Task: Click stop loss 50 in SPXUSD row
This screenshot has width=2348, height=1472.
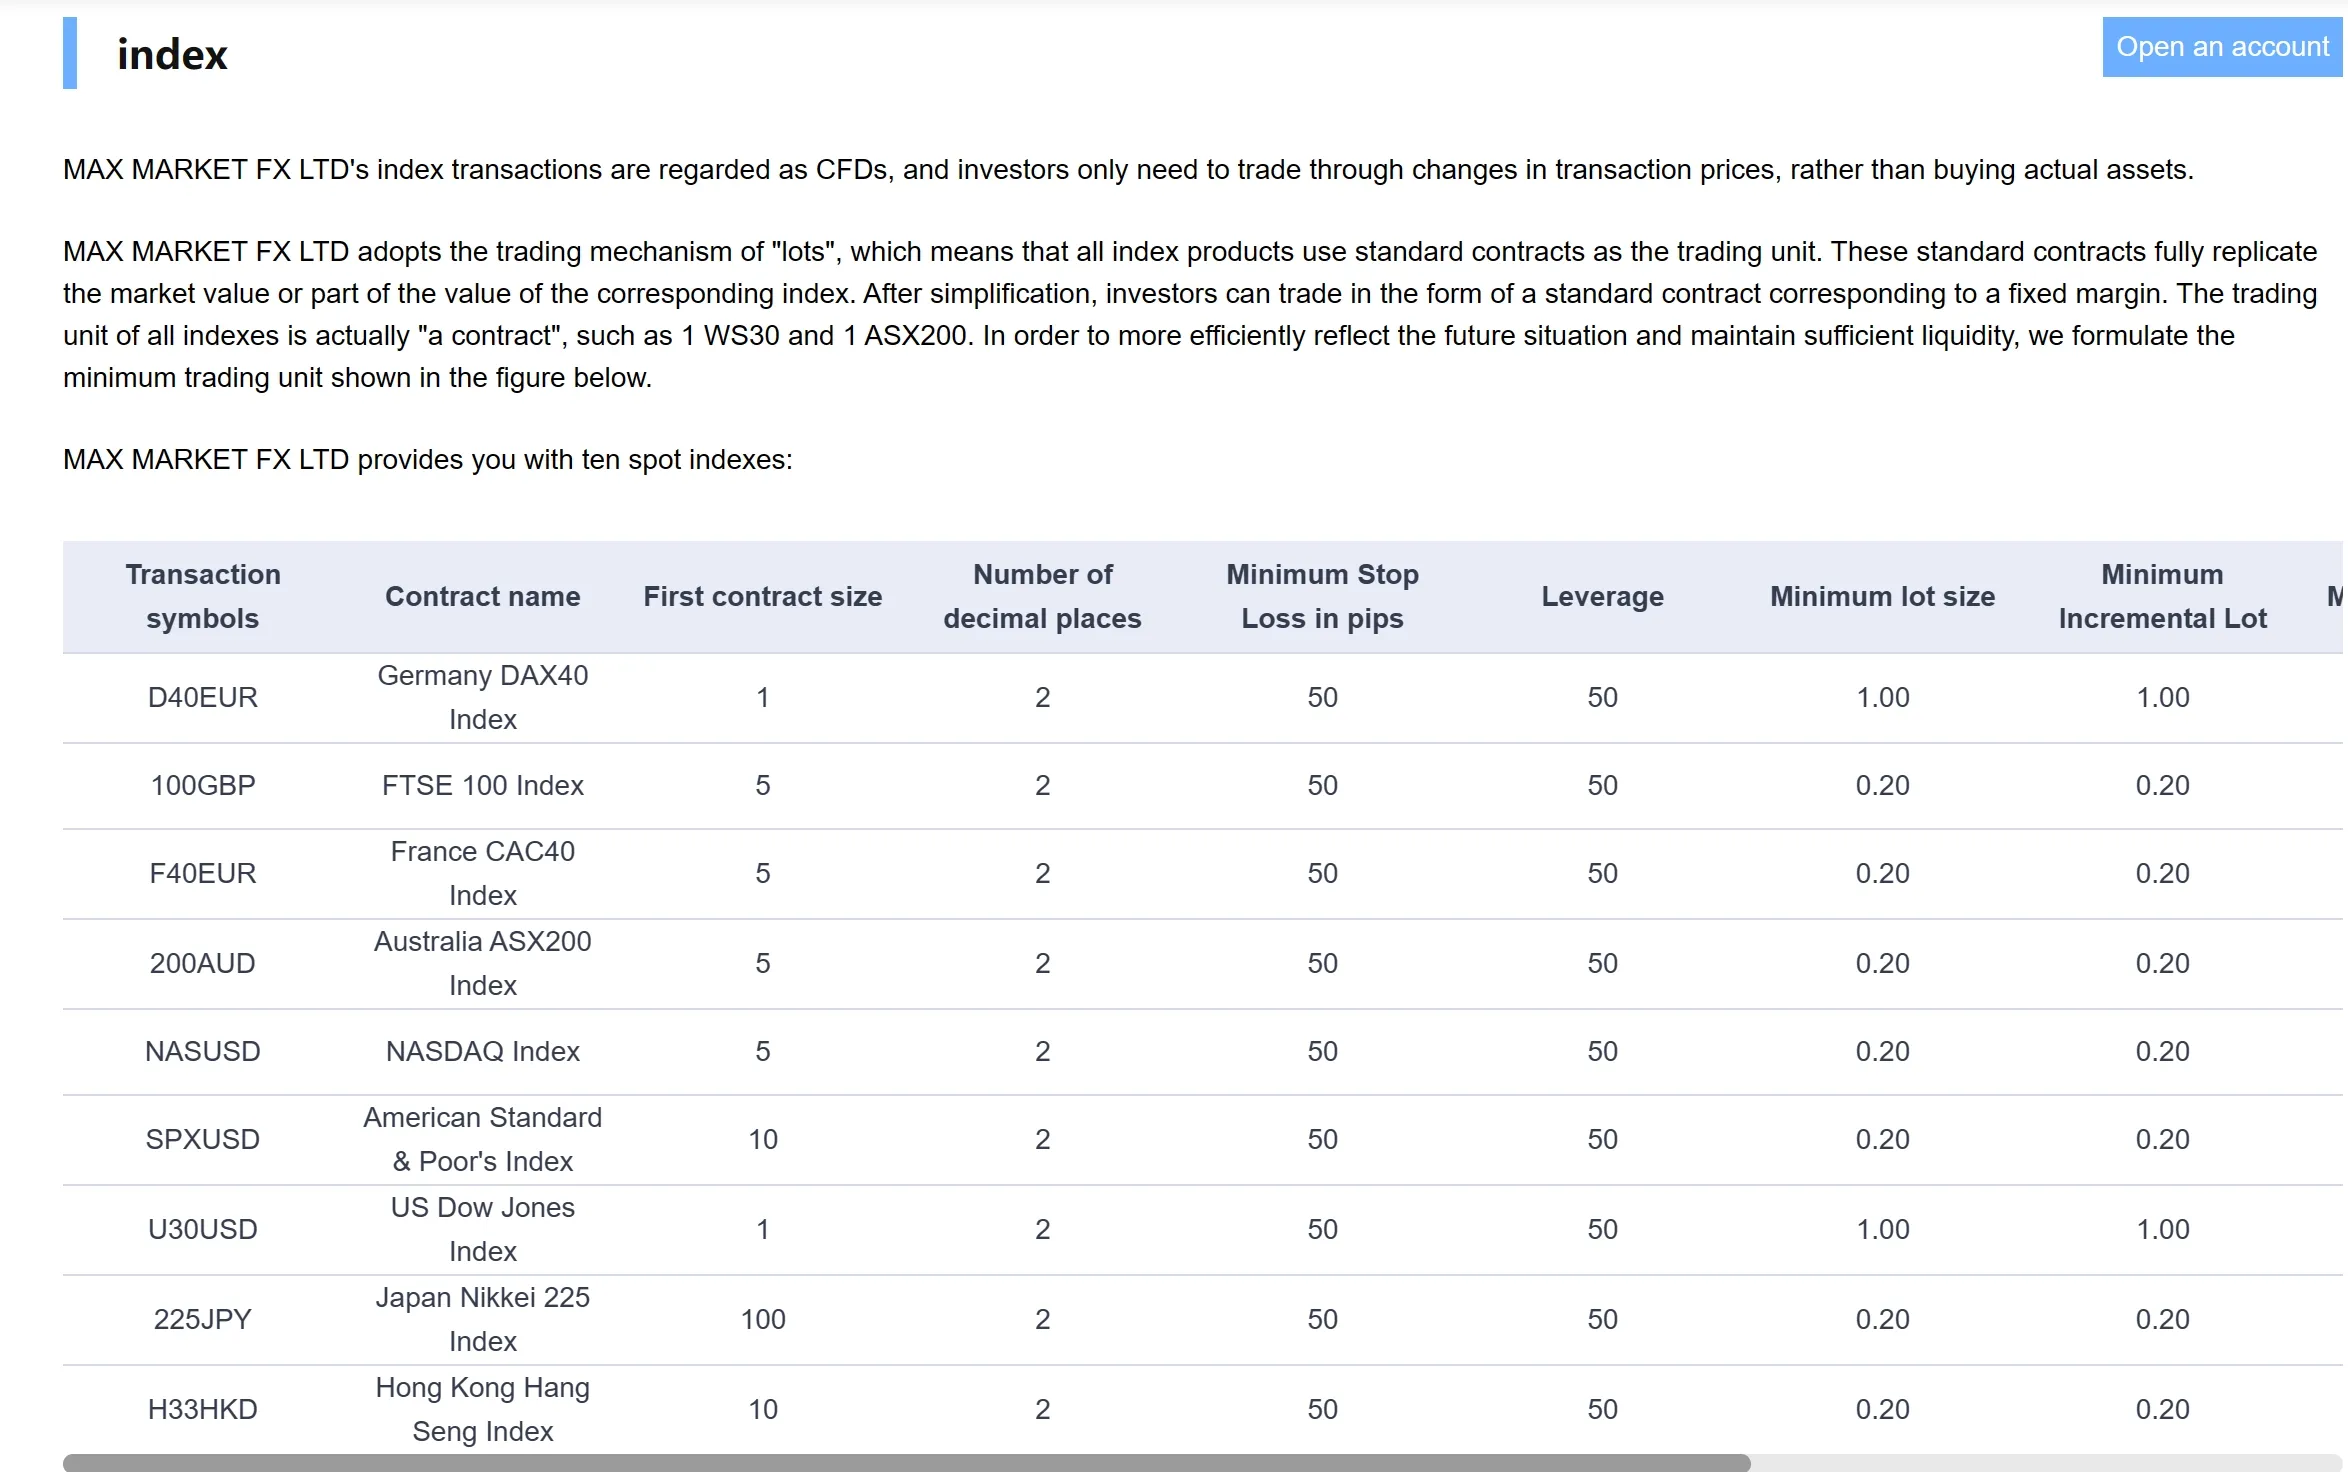Action: [1323, 1139]
